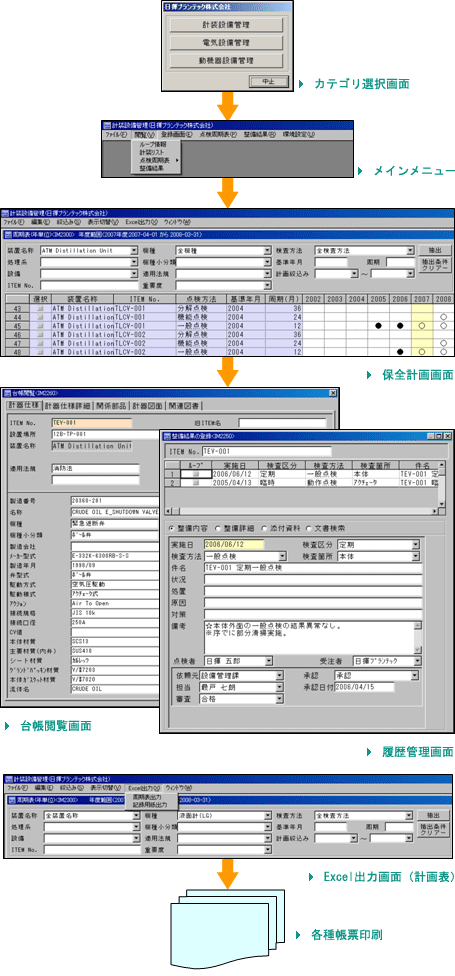Select the 周期表出力 Excel output entry
455x976 pixels.
(x=147, y=797)
